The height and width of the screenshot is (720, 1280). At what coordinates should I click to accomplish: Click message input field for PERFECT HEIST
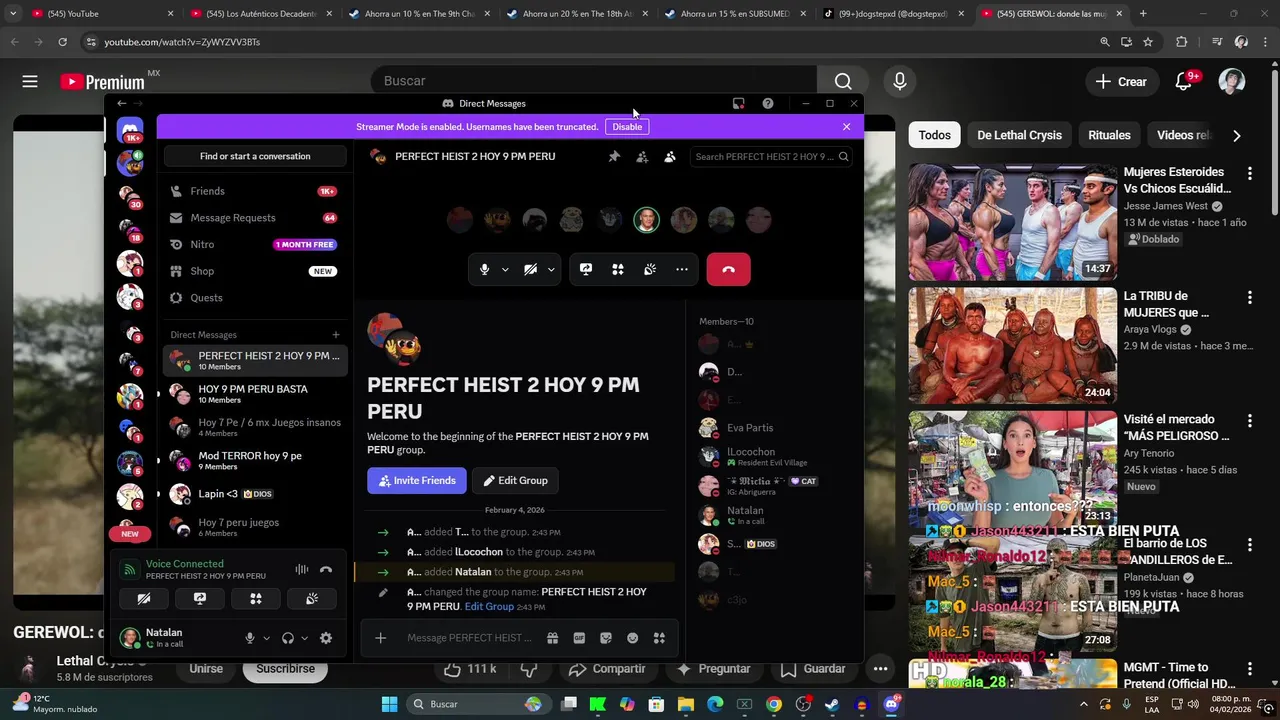(470, 638)
